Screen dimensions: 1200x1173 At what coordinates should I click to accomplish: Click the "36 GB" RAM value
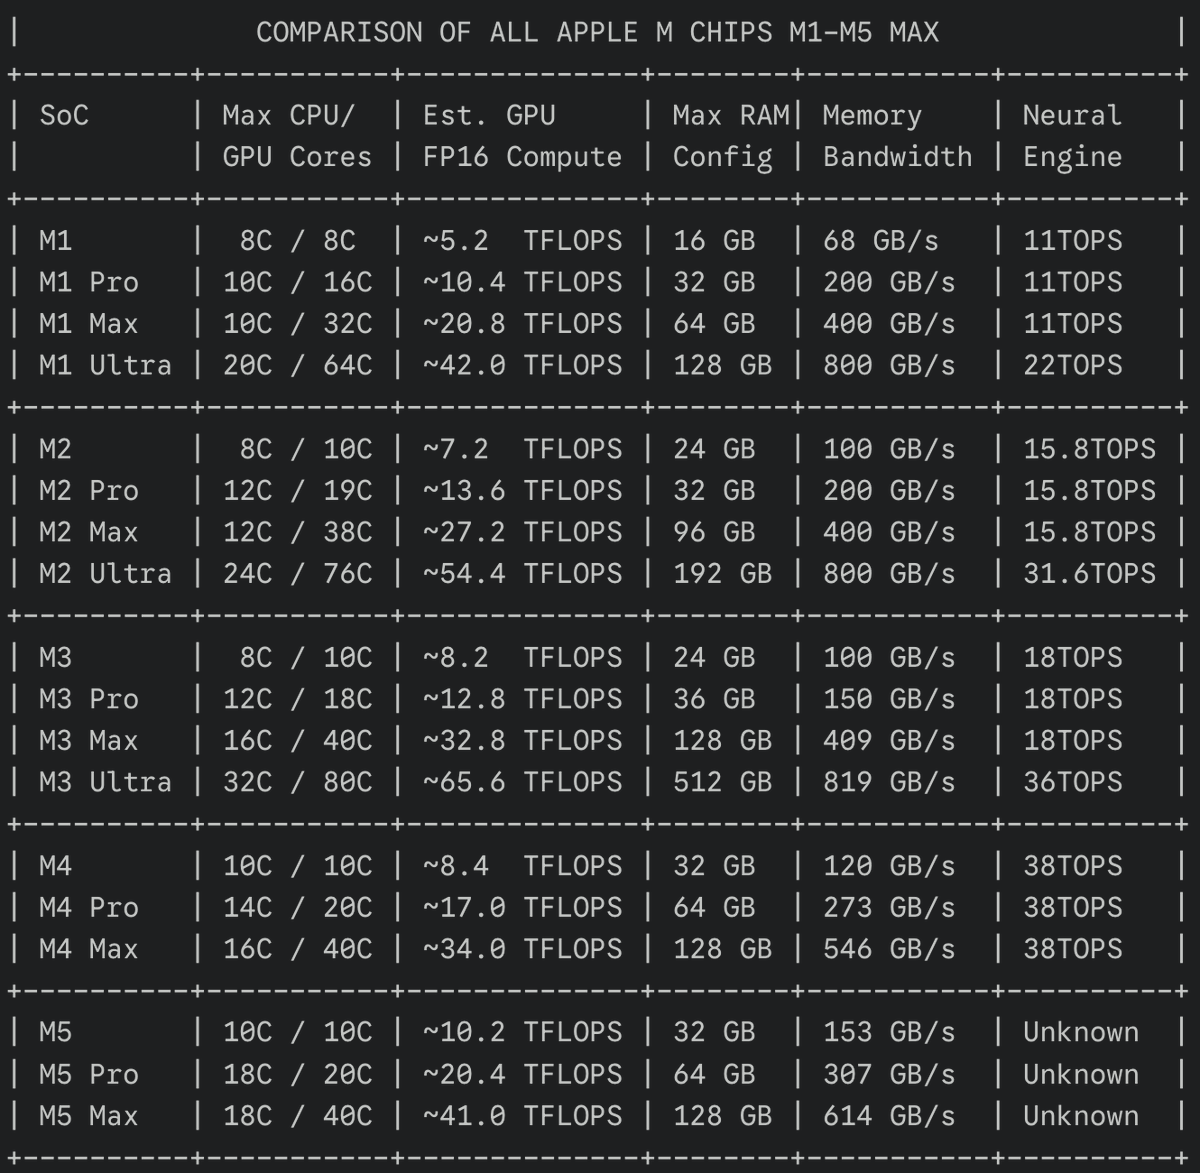(714, 699)
